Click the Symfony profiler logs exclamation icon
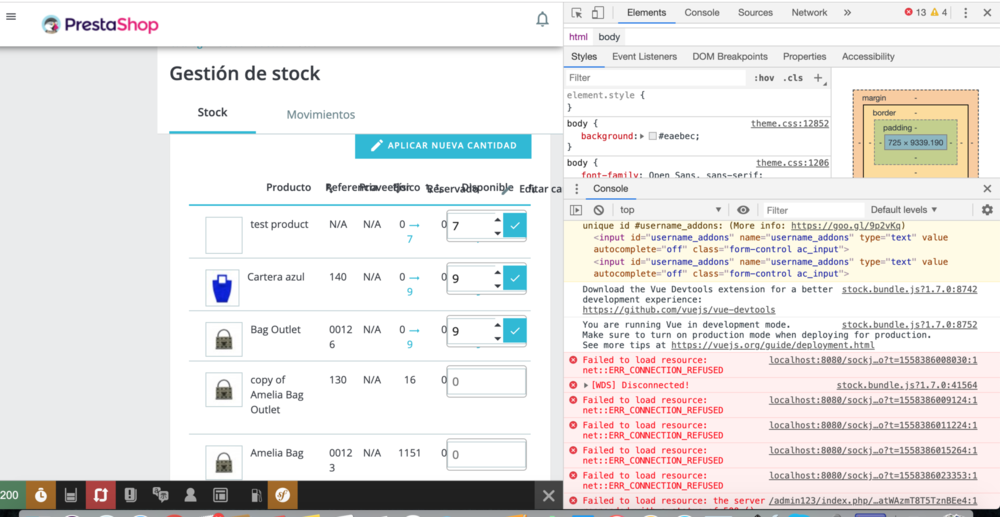Image resolution: width=1000 pixels, height=517 pixels. [130, 495]
